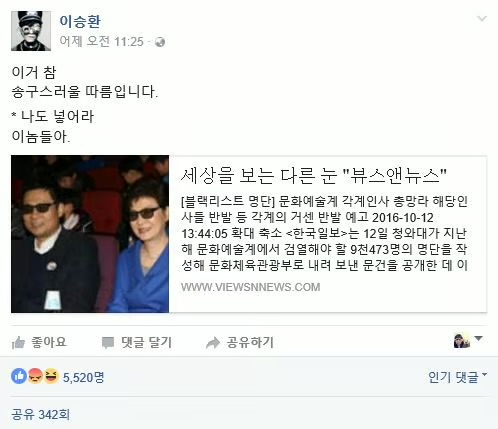This screenshot has width=498, height=429.
Task: Click the public globe privacy icon
Action: coord(160,42)
